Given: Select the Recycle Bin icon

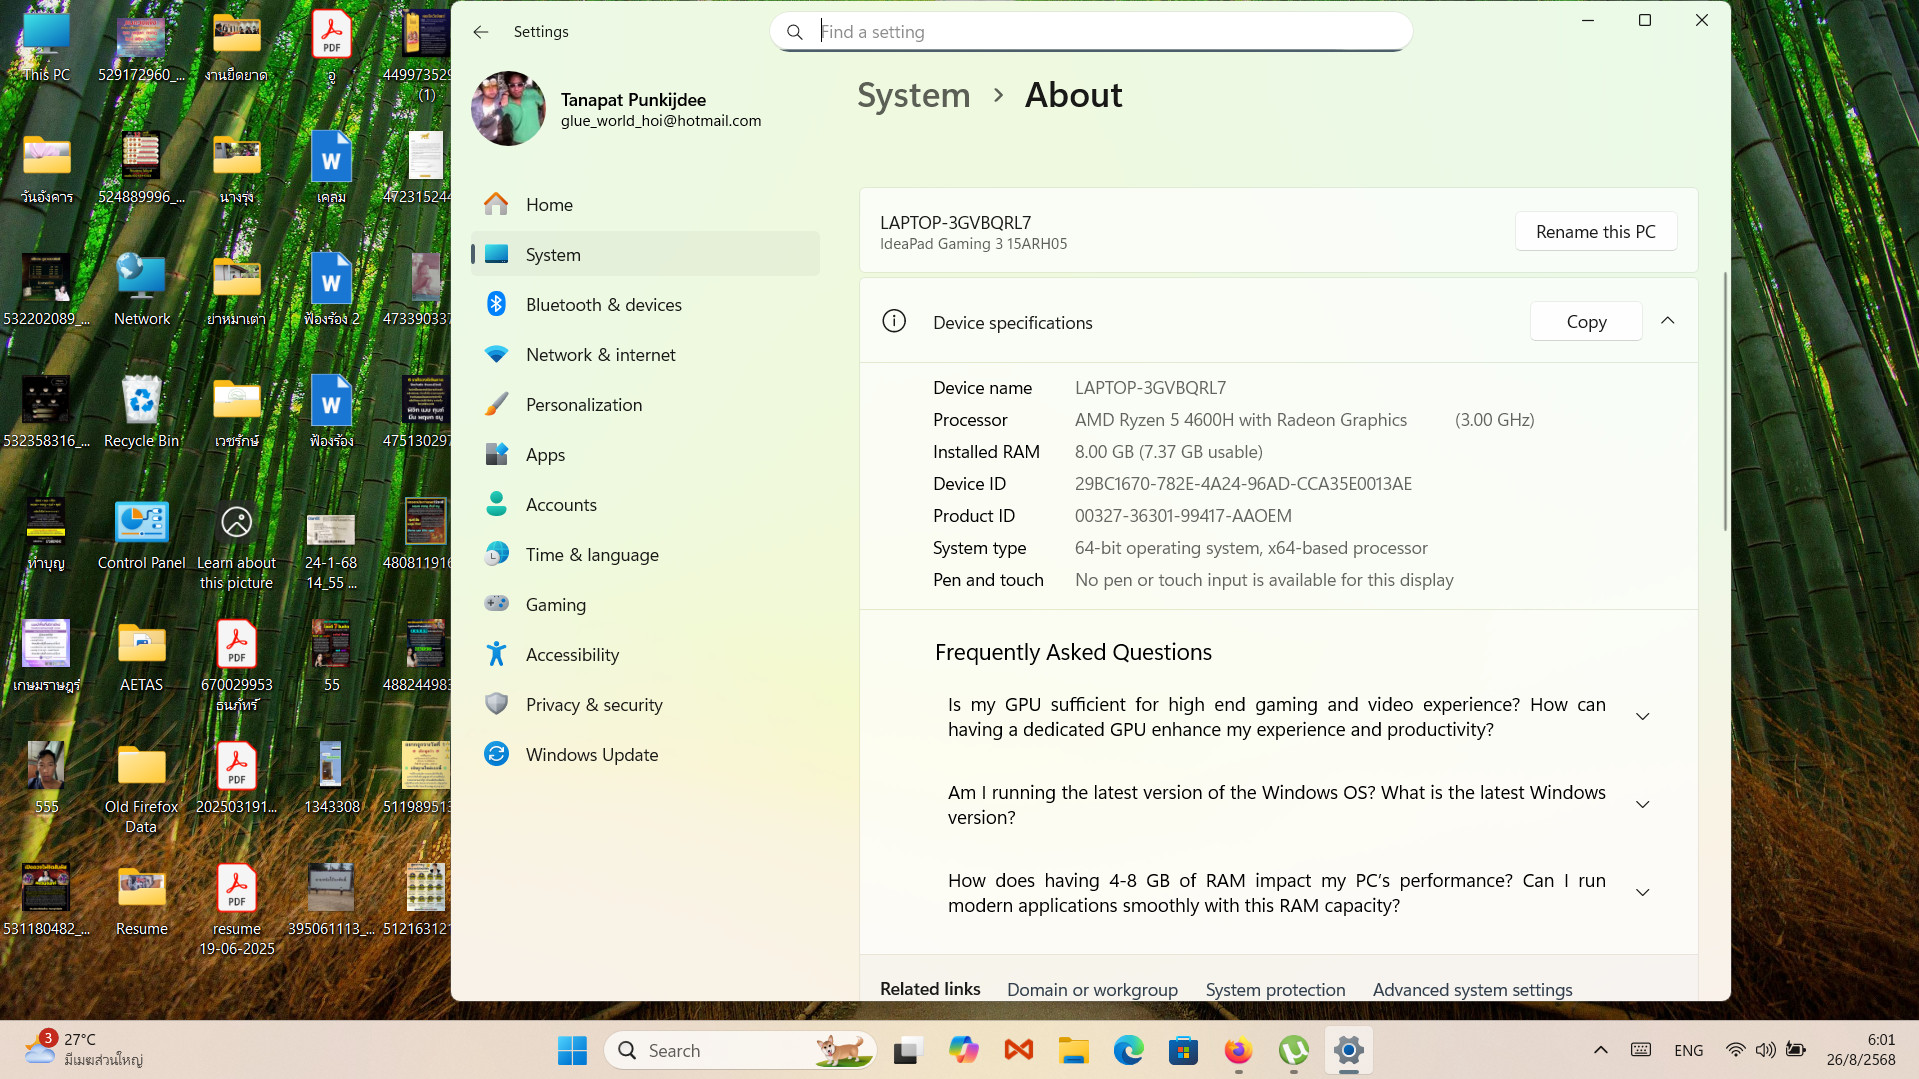Looking at the screenshot, I should point(141,412).
